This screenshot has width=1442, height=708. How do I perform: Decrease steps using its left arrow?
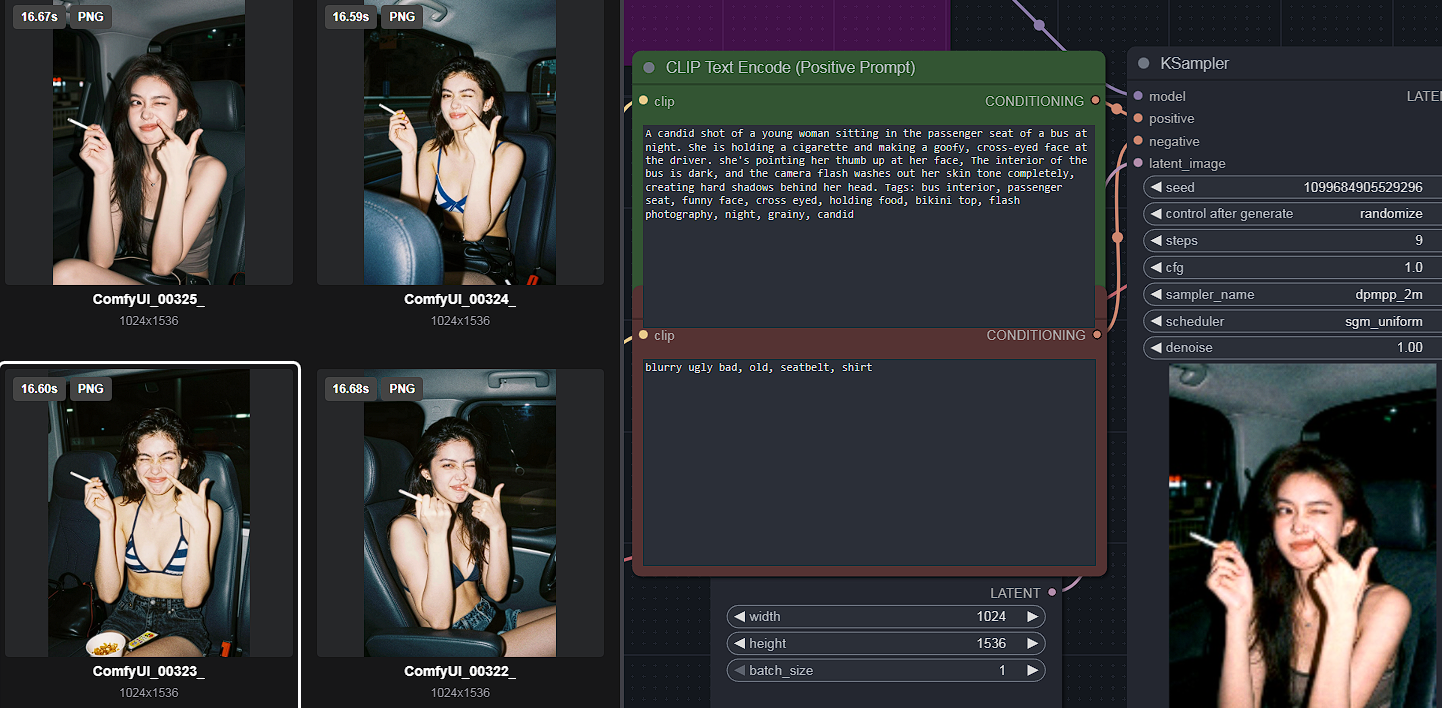click(x=1156, y=240)
